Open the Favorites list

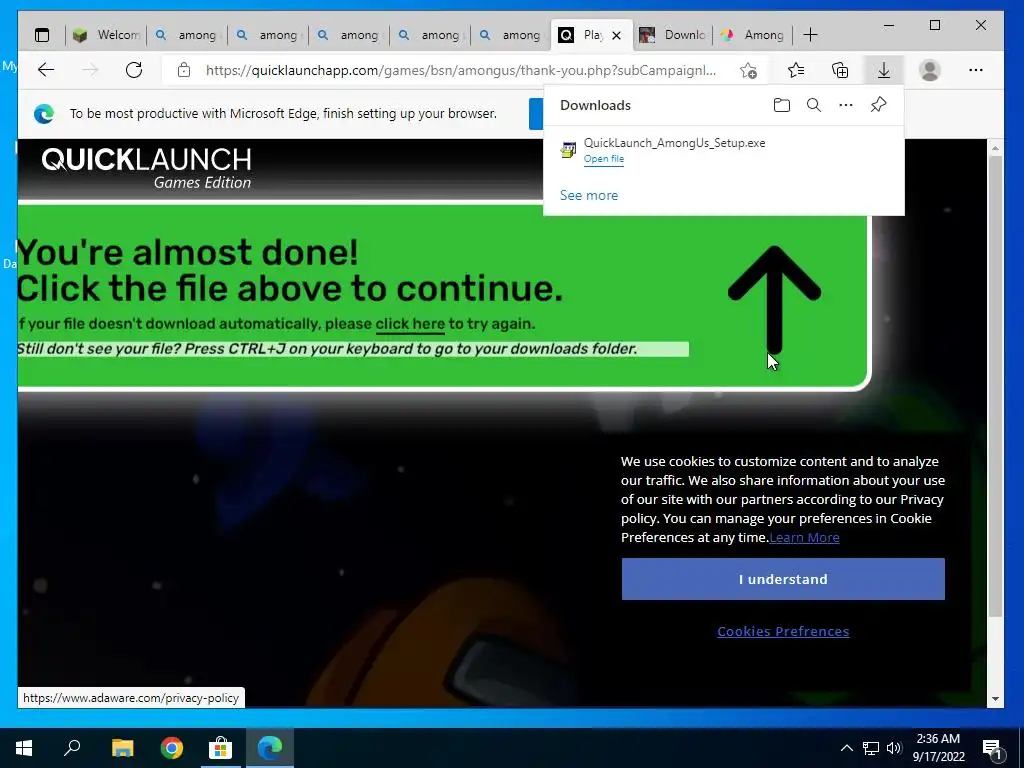[796, 70]
